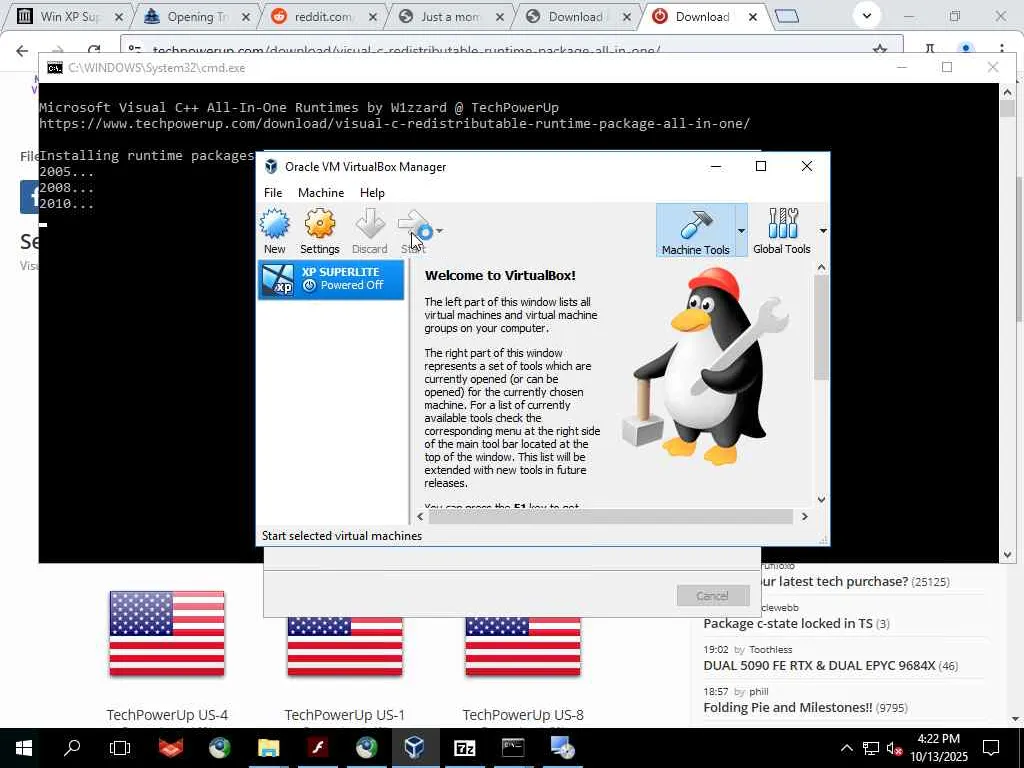Viewport: 1024px width, 768px height.
Task: Open the TechPowerUp US-8 download server
Action: point(523,715)
